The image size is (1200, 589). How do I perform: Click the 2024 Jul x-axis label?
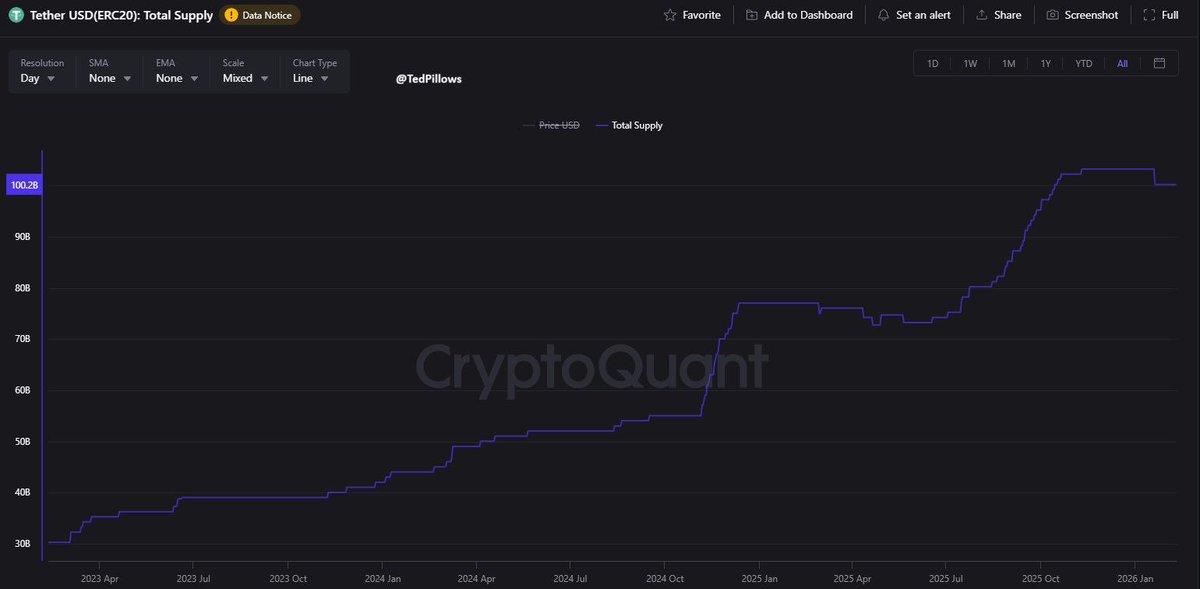570,578
